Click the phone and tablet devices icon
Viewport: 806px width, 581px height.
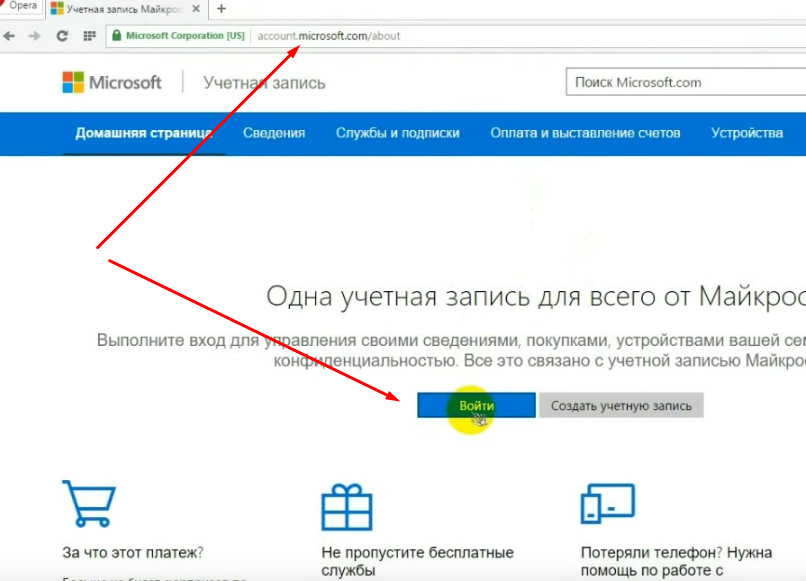point(608,503)
